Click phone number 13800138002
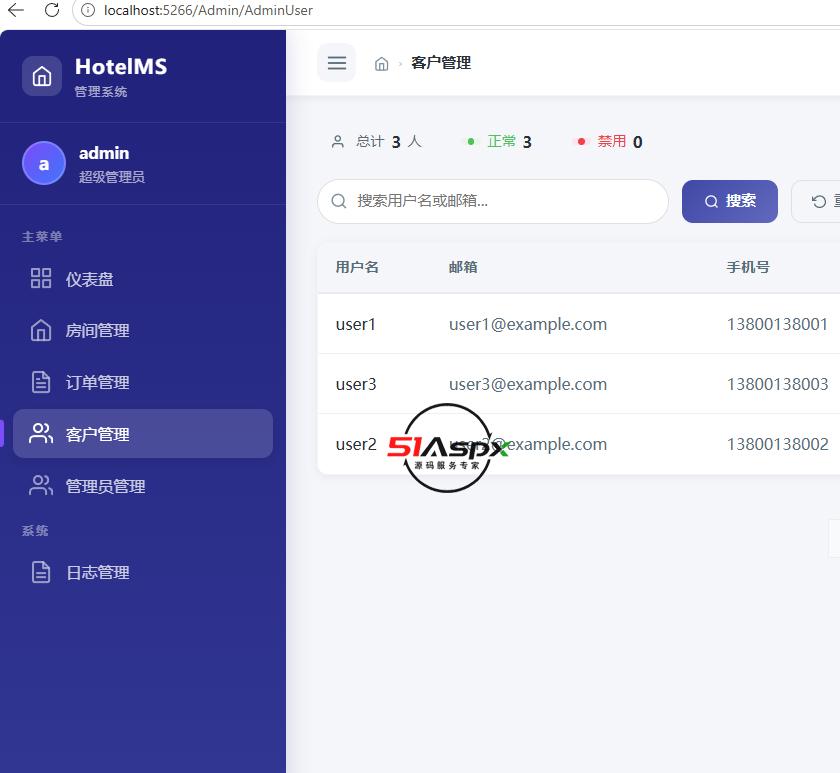 (777, 444)
